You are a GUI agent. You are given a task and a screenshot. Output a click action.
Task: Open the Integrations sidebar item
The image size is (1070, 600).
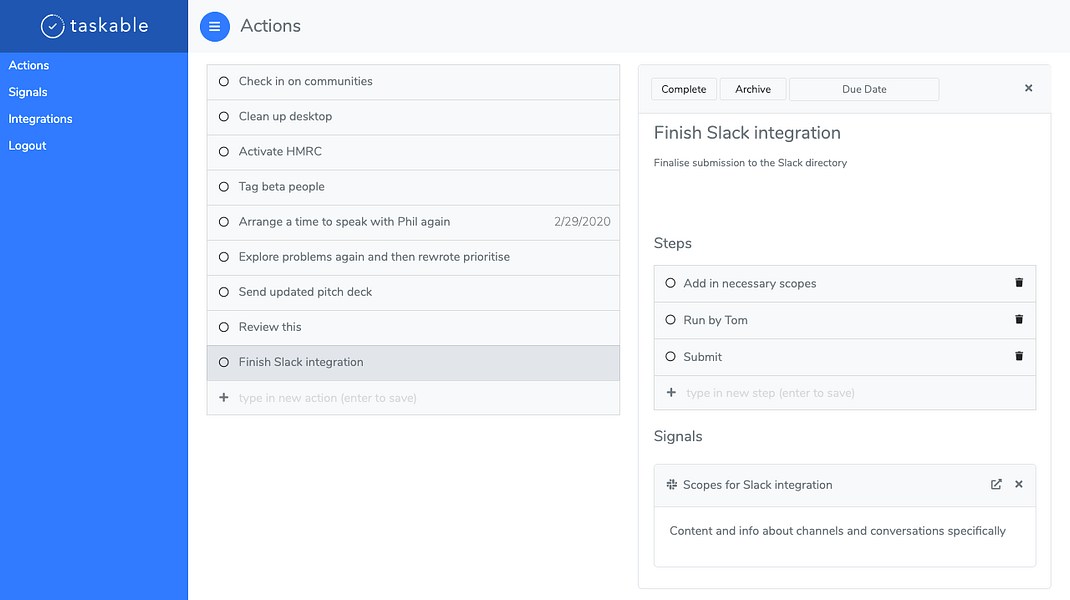coord(40,119)
